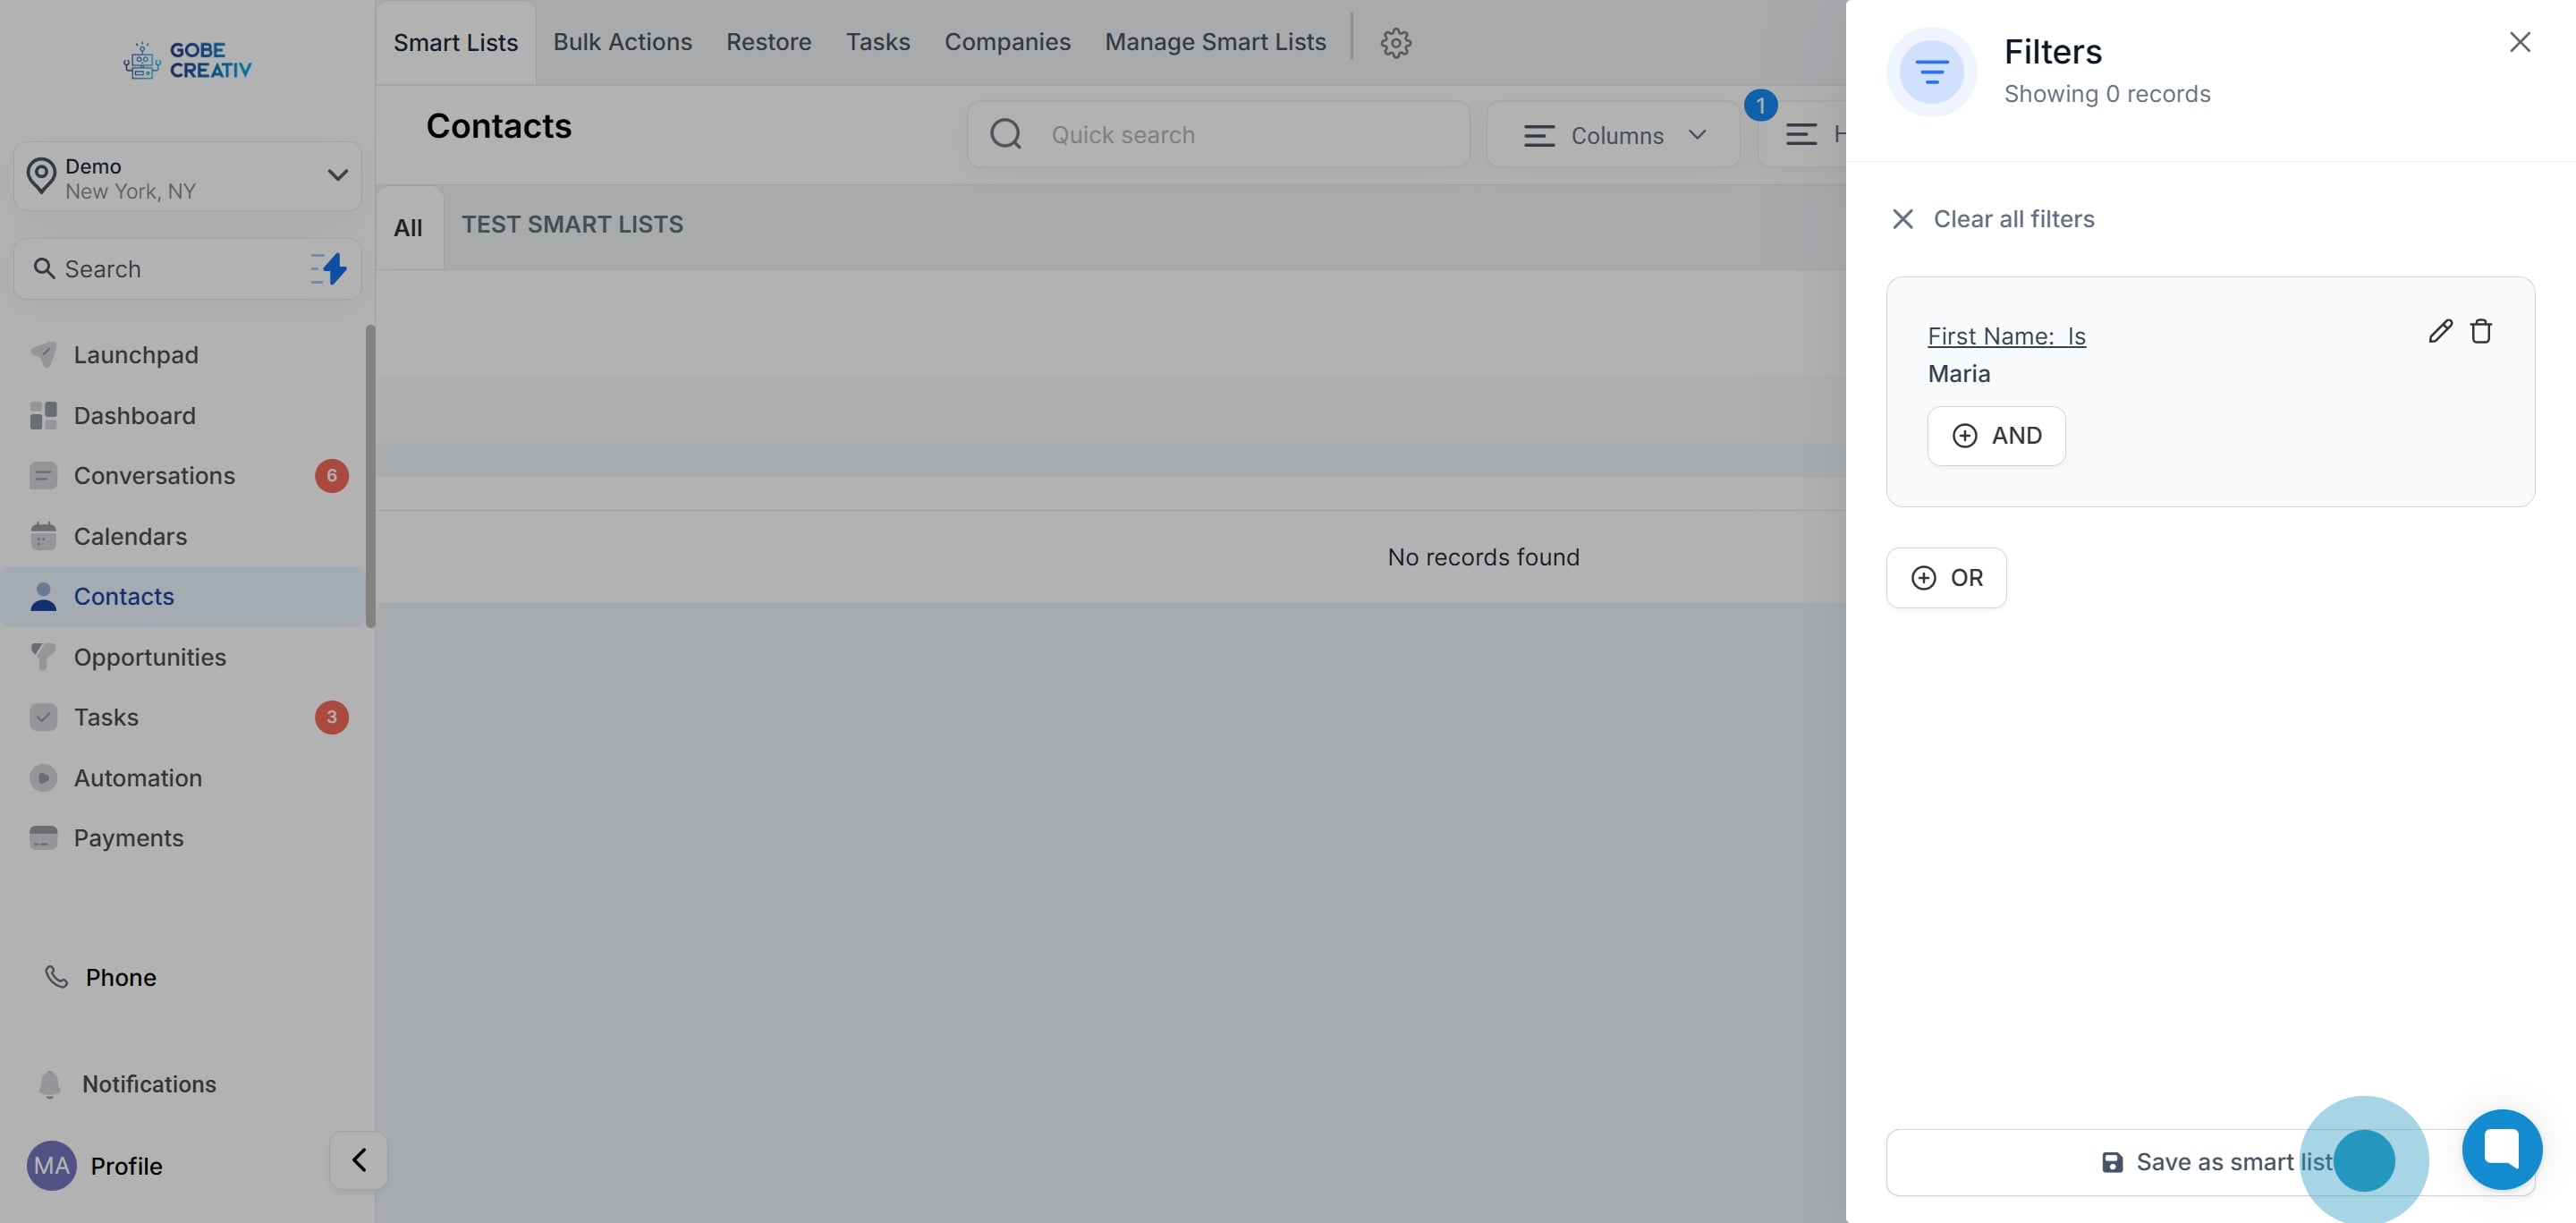
Task: Select the TEST SMART LISTS tab
Action: [x=572, y=225]
